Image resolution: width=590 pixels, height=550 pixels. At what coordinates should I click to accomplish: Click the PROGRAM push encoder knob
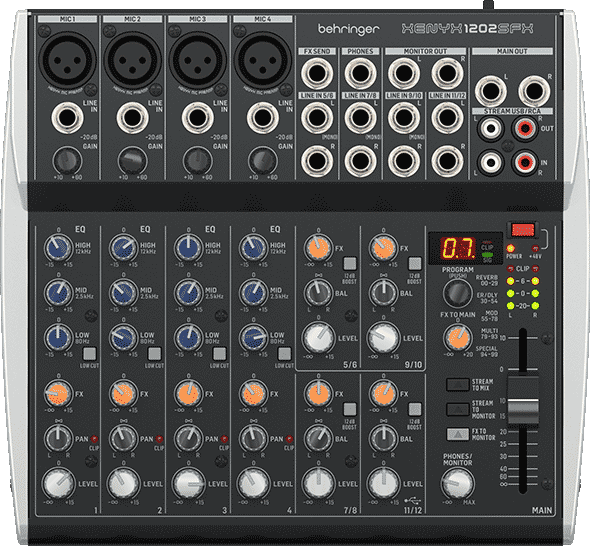[x=458, y=293]
